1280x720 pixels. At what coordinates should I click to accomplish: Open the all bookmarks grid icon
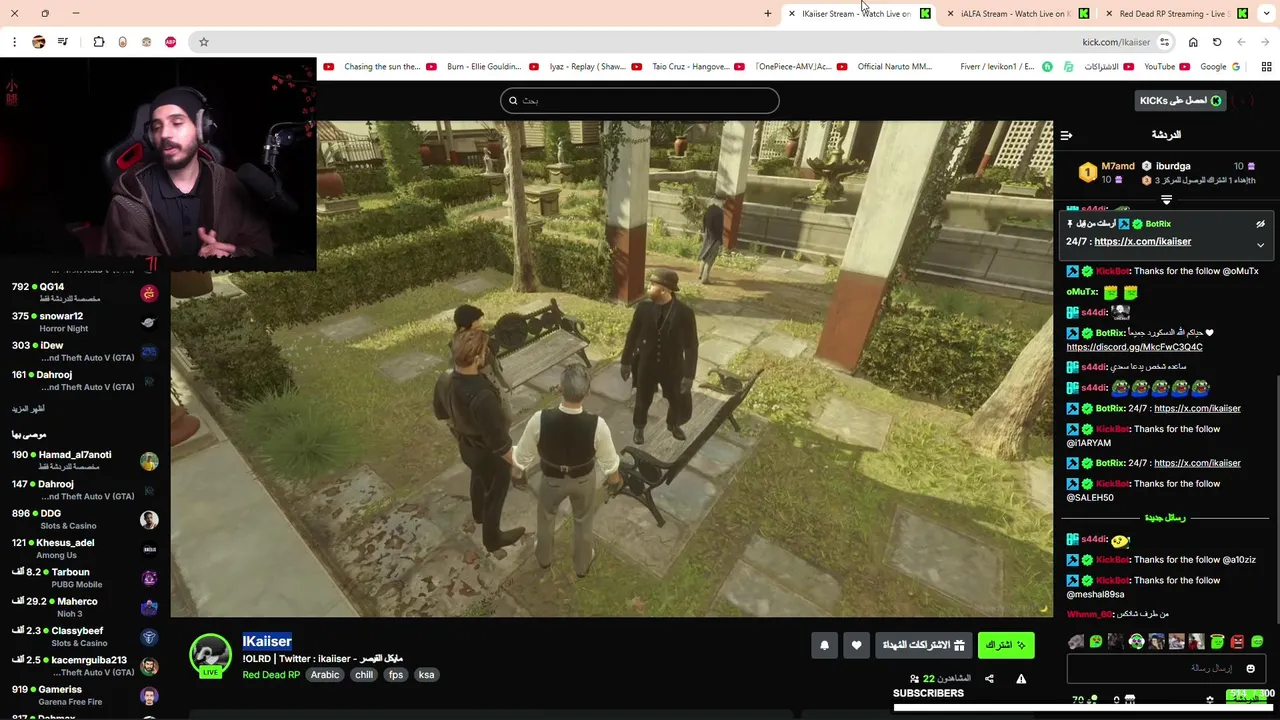click(1266, 67)
